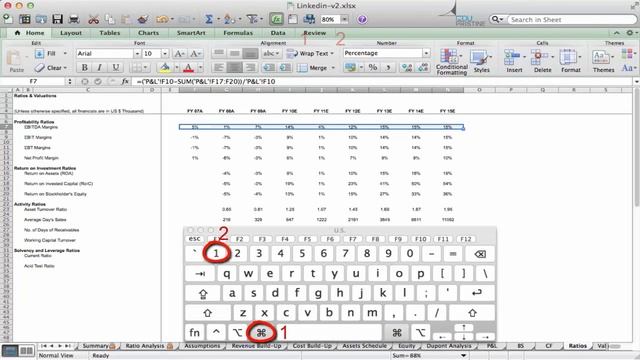Increase font size with larger A icon
640x360 pixels.
coord(179,53)
